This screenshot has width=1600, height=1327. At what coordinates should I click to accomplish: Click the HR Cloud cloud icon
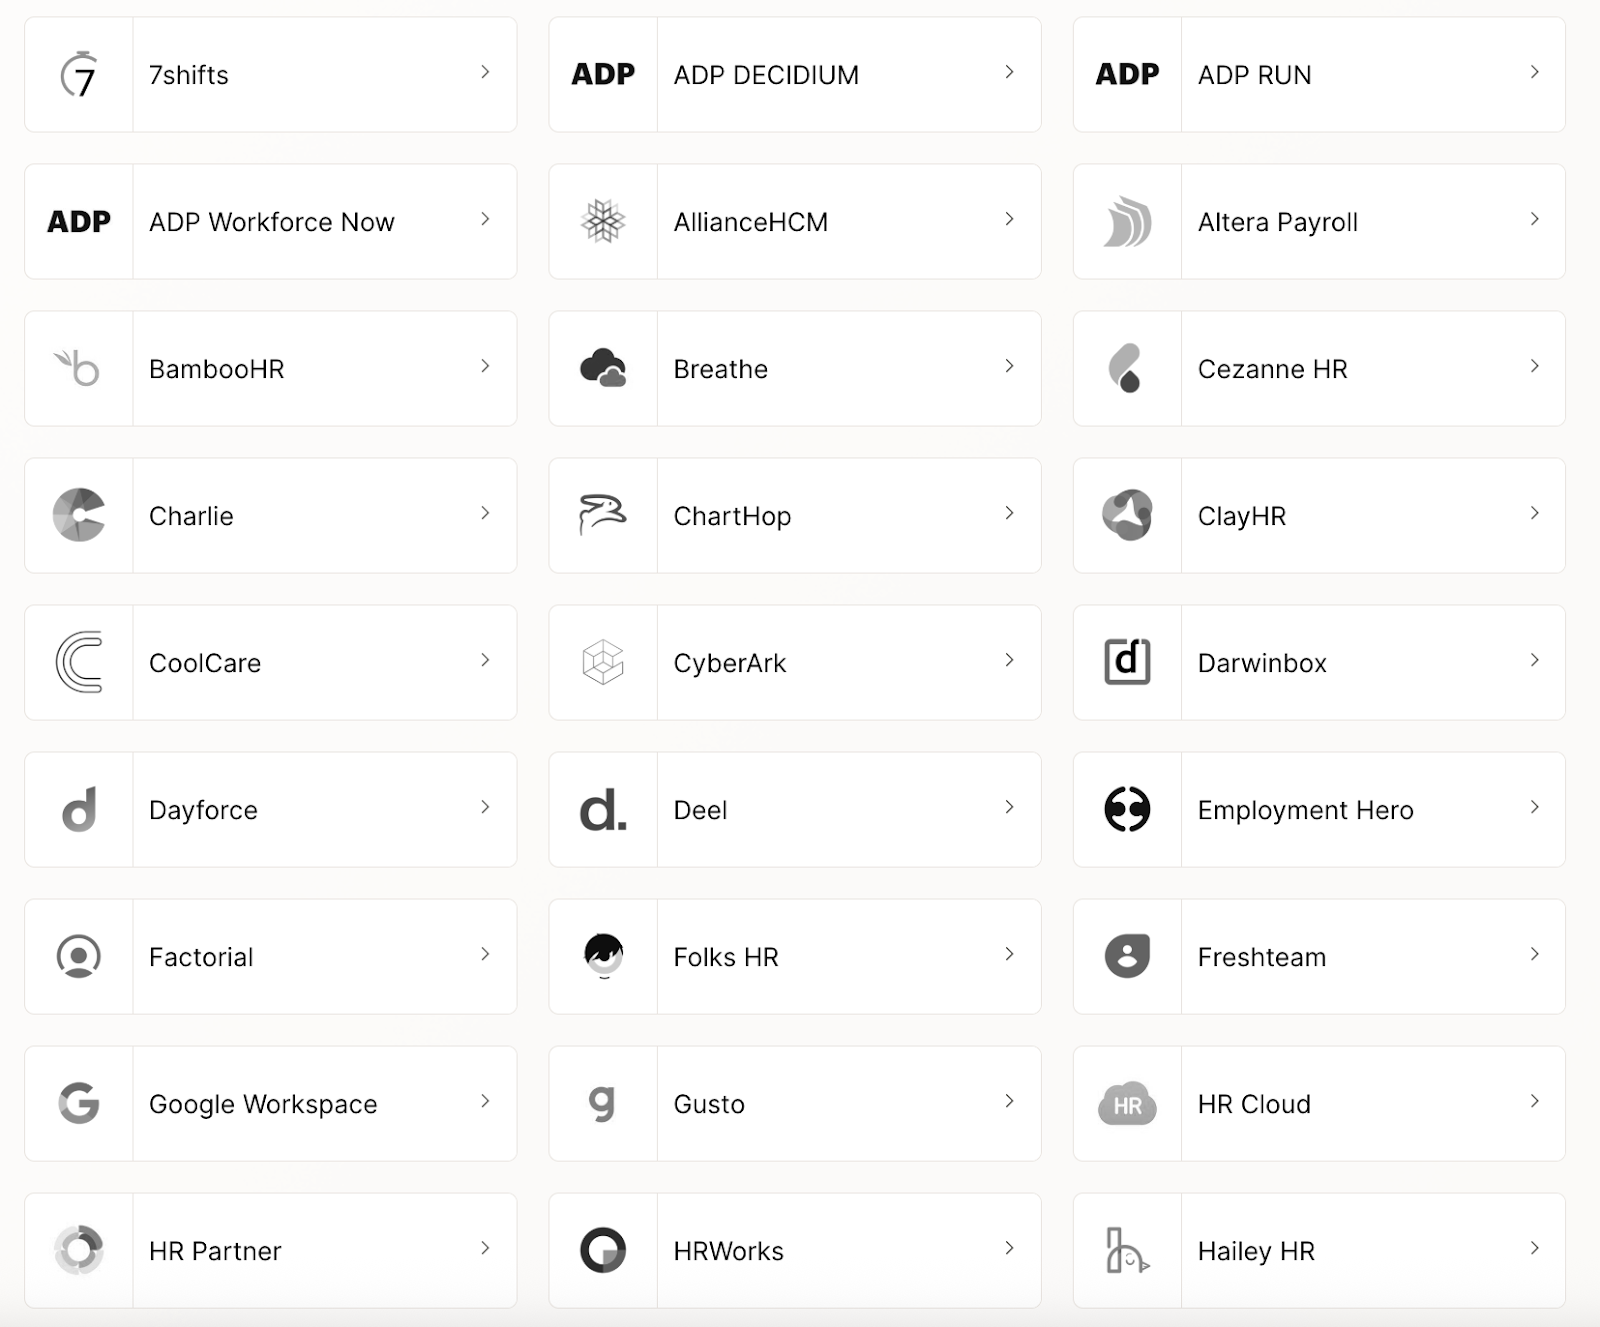[1127, 1103]
